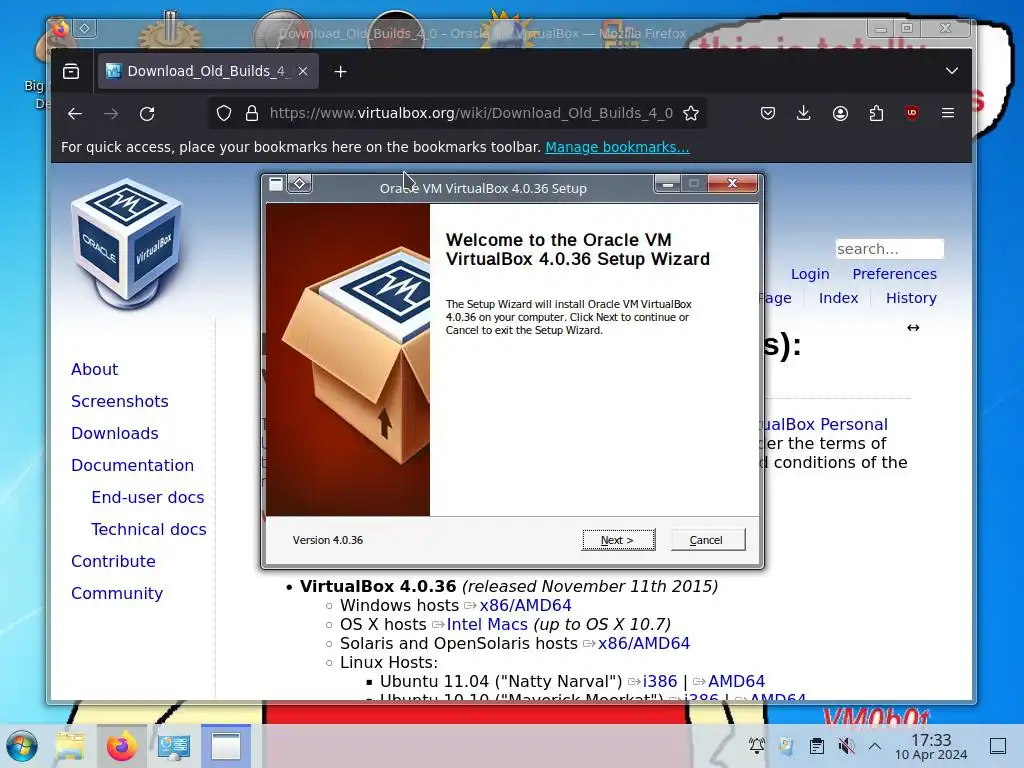Screen dimensions: 1024x768
Task: Open the VirtualBox Personal license link
Action: 823,424
